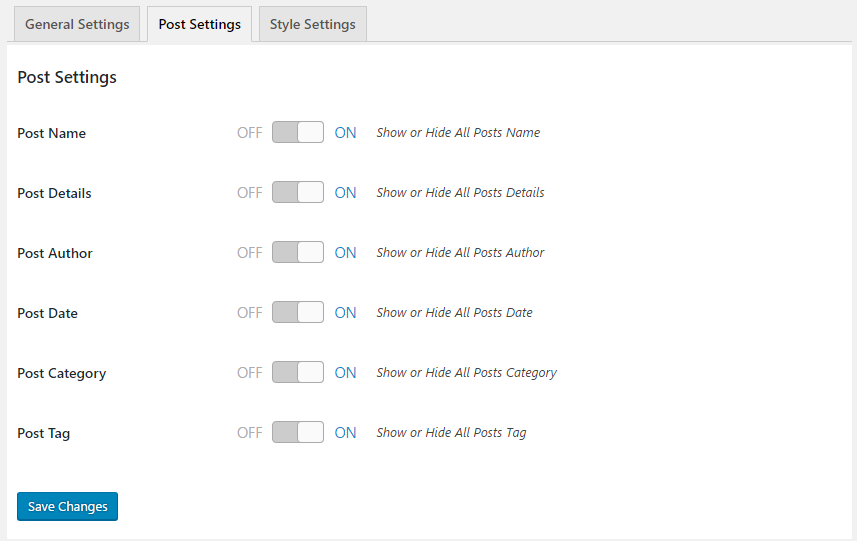Click the OFF label for Post Tag
This screenshot has height=541, width=857.
(249, 433)
